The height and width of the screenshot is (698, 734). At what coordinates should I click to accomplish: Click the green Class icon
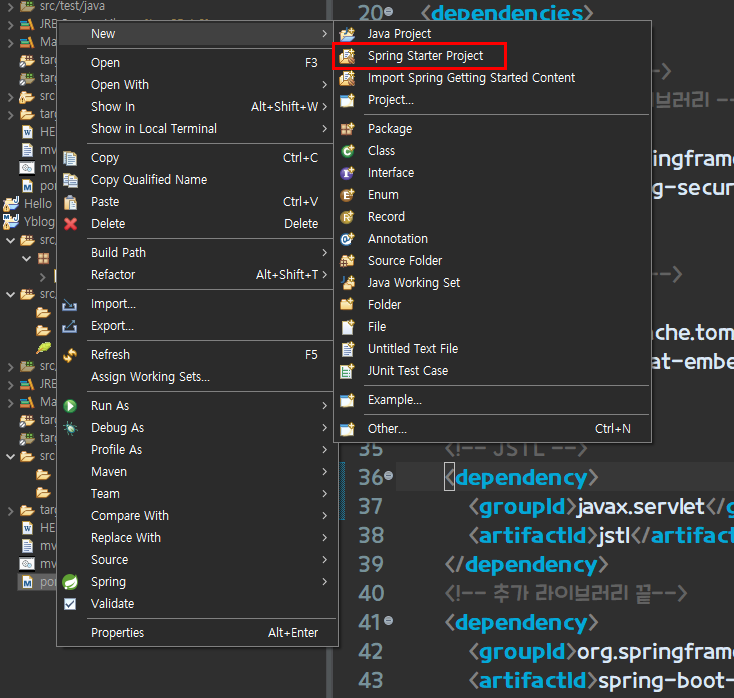pyautogui.click(x=347, y=151)
